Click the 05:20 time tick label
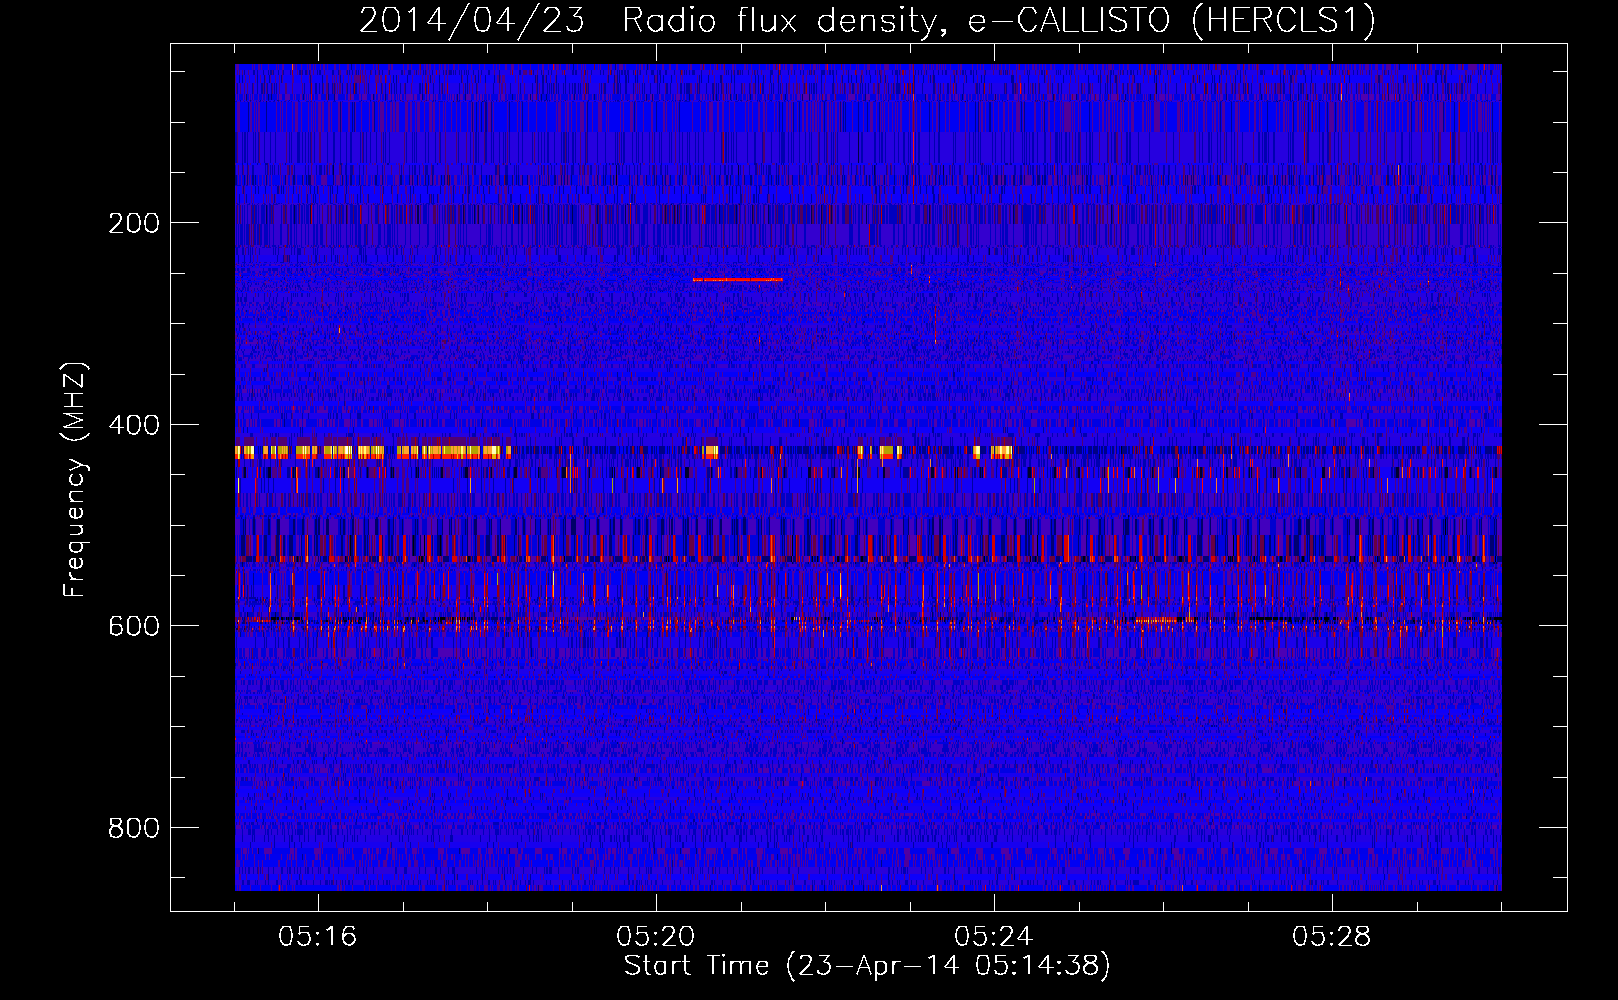 click(655, 937)
